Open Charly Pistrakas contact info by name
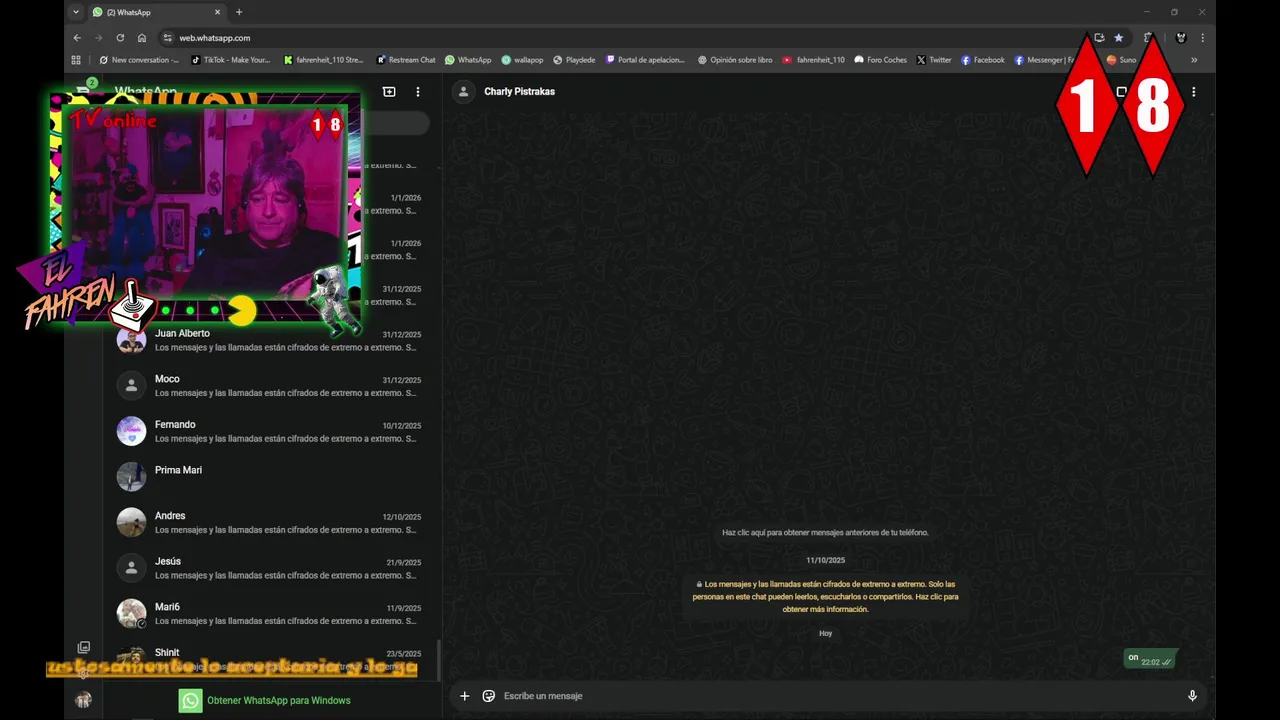The height and width of the screenshot is (720, 1280). tap(519, 92)
